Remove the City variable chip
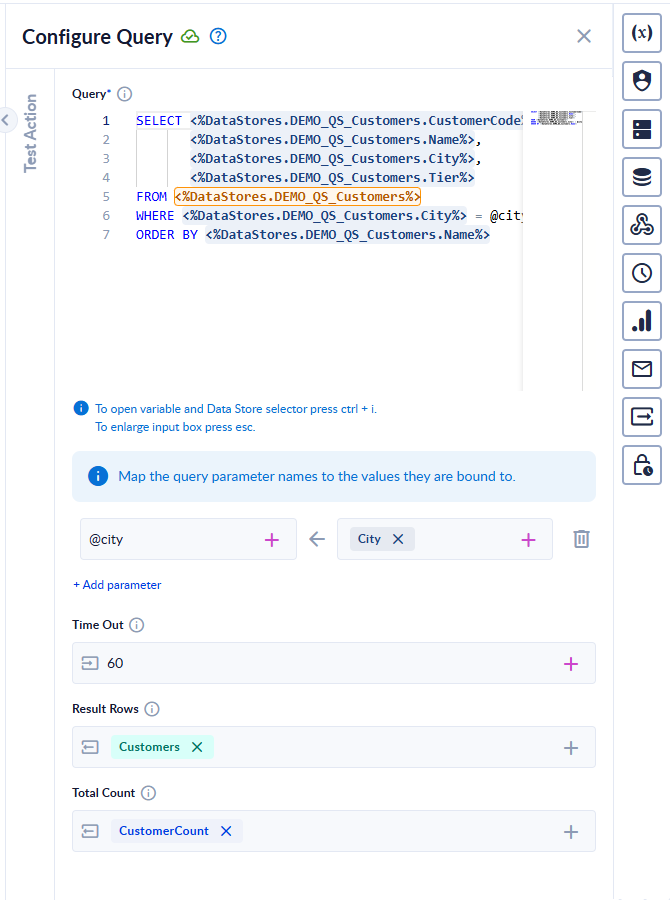The height and width of the screenshot is (900, 670). [398, 539]
